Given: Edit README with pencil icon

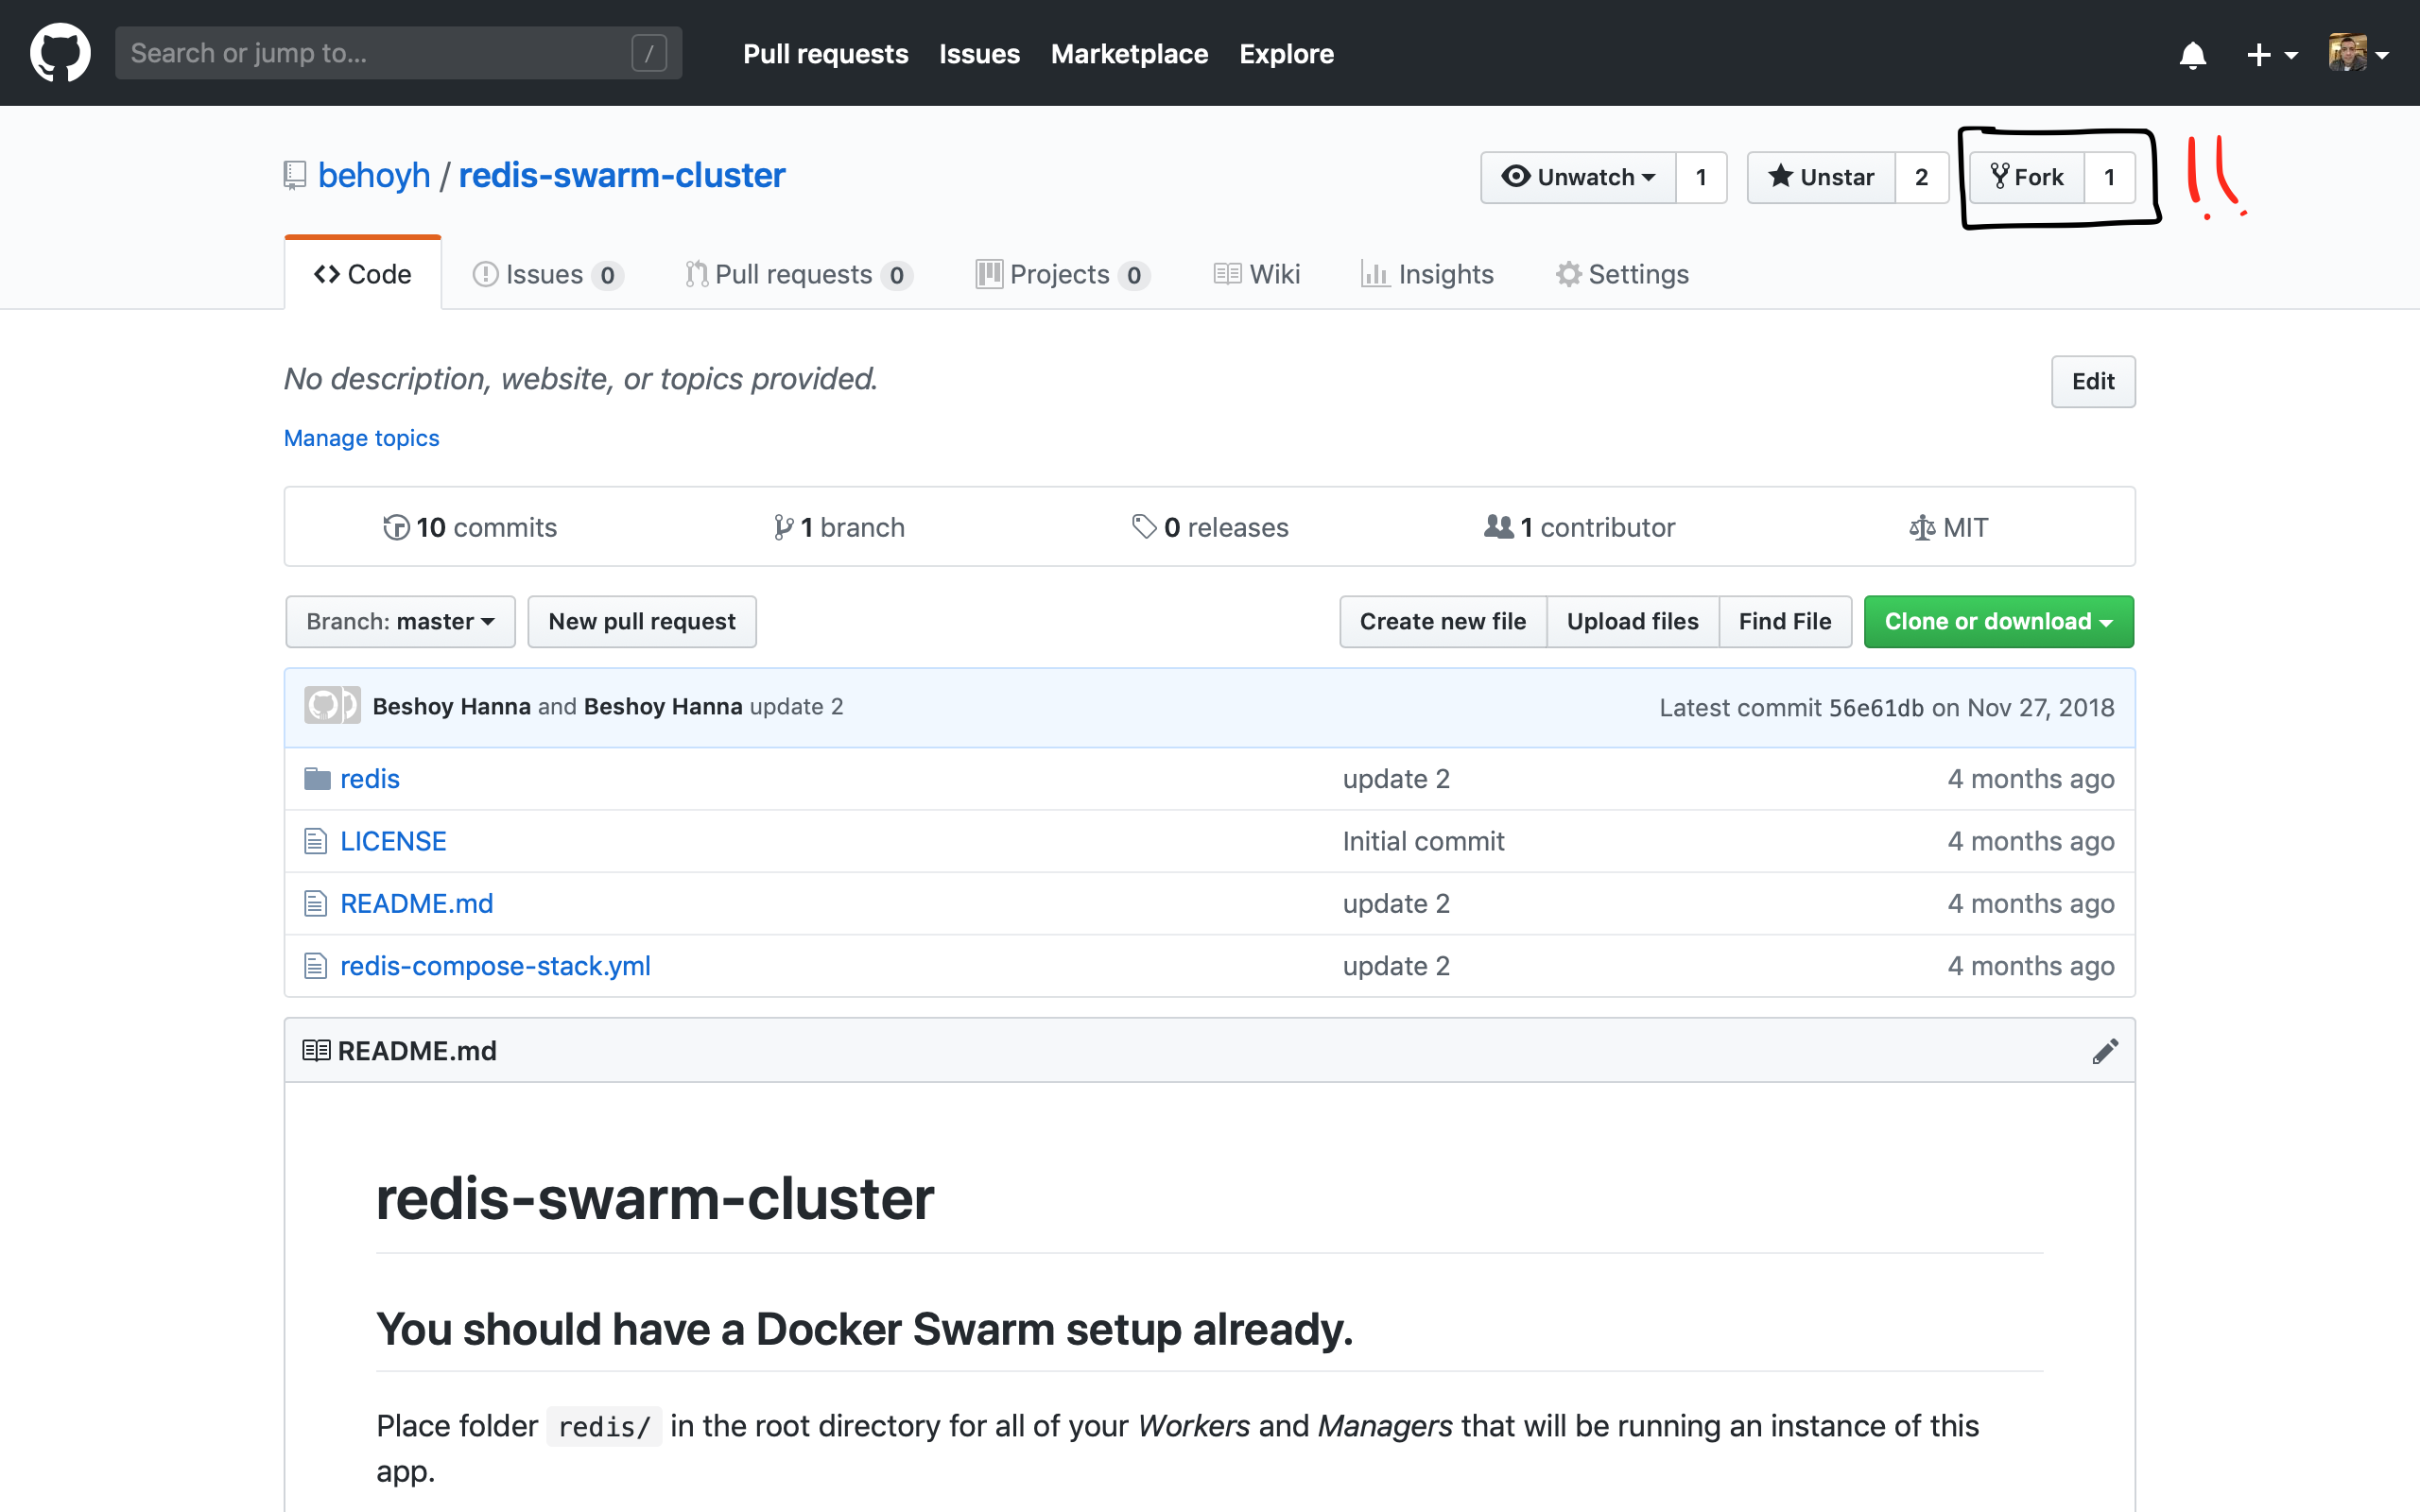Looking at the screenshot, I should click(x=2105, y=1051).
